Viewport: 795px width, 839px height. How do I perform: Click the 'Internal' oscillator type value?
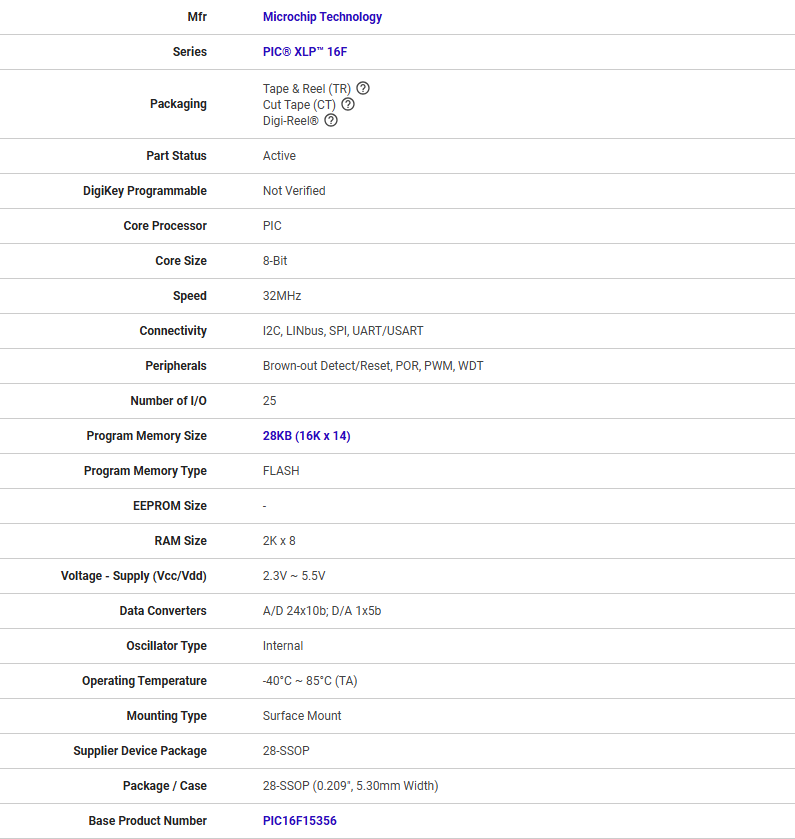coord(282,645)
